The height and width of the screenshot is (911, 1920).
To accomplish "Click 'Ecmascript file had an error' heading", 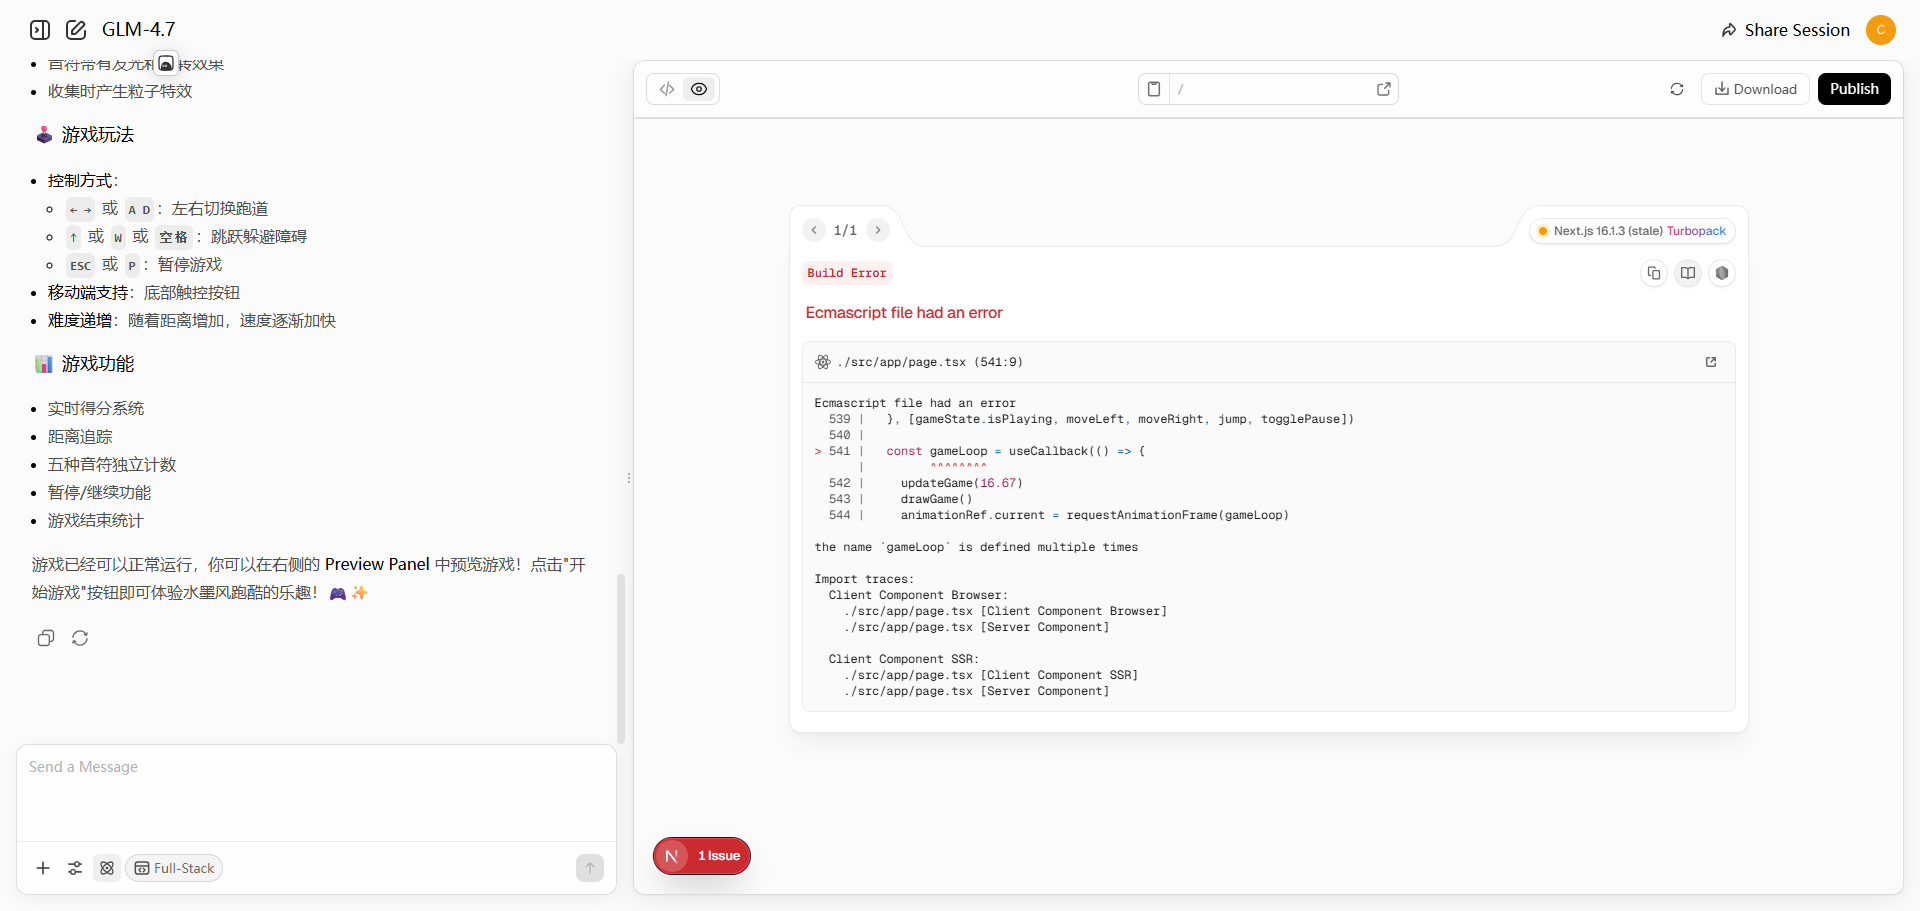I will tap(904, 313).
